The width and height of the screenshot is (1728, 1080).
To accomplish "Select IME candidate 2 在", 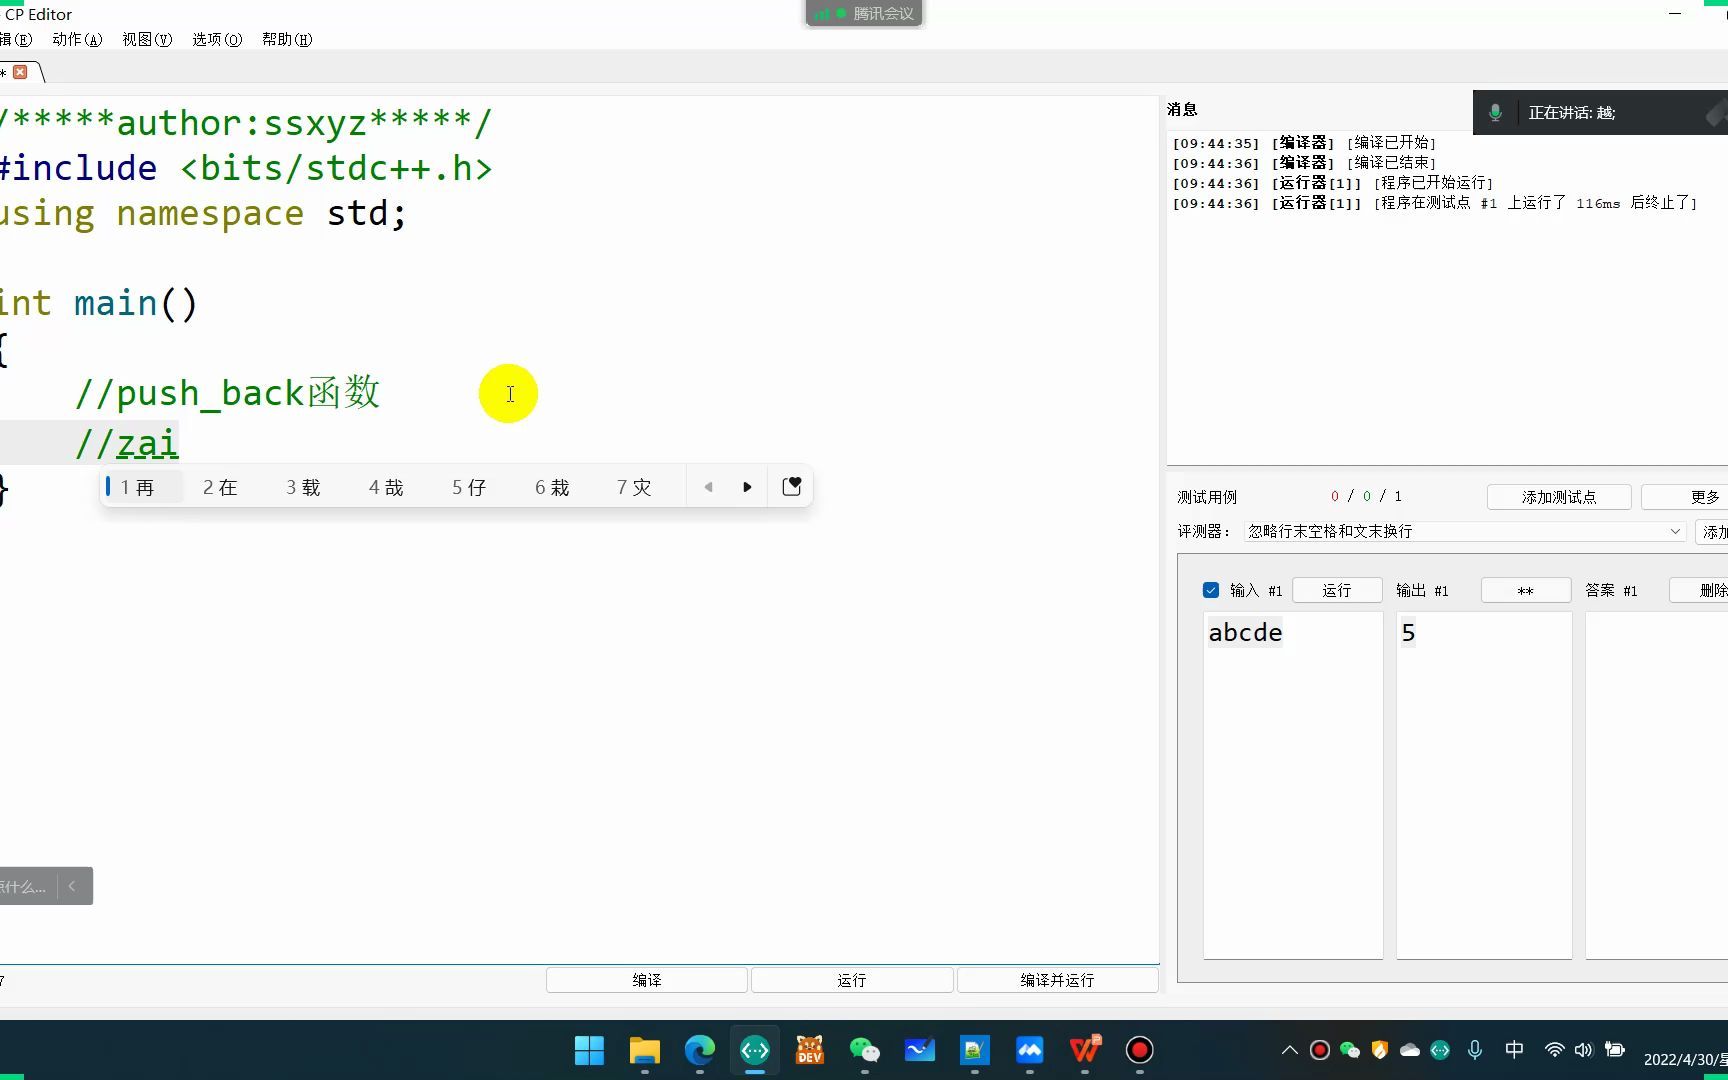I will coord(220,487).
